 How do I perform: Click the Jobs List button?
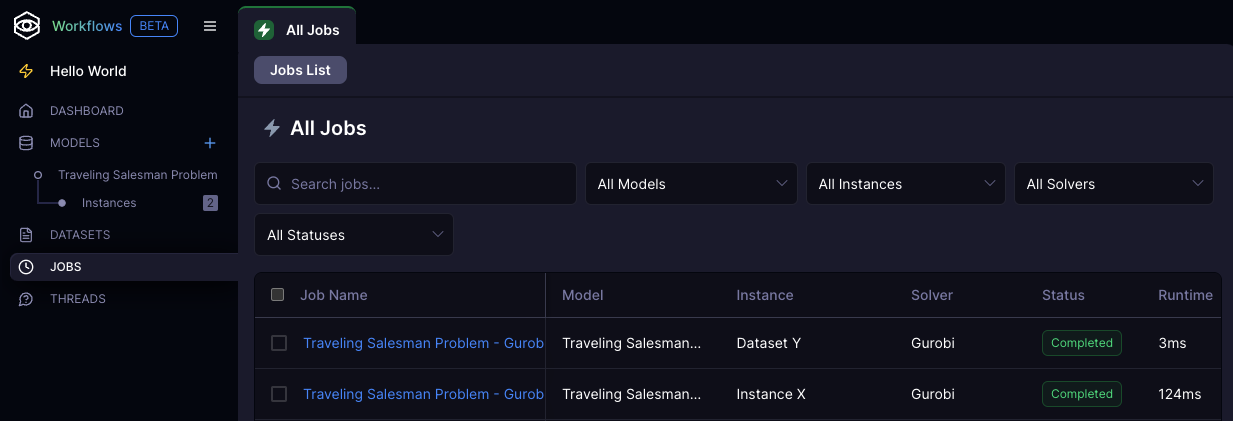pos(300,70)
